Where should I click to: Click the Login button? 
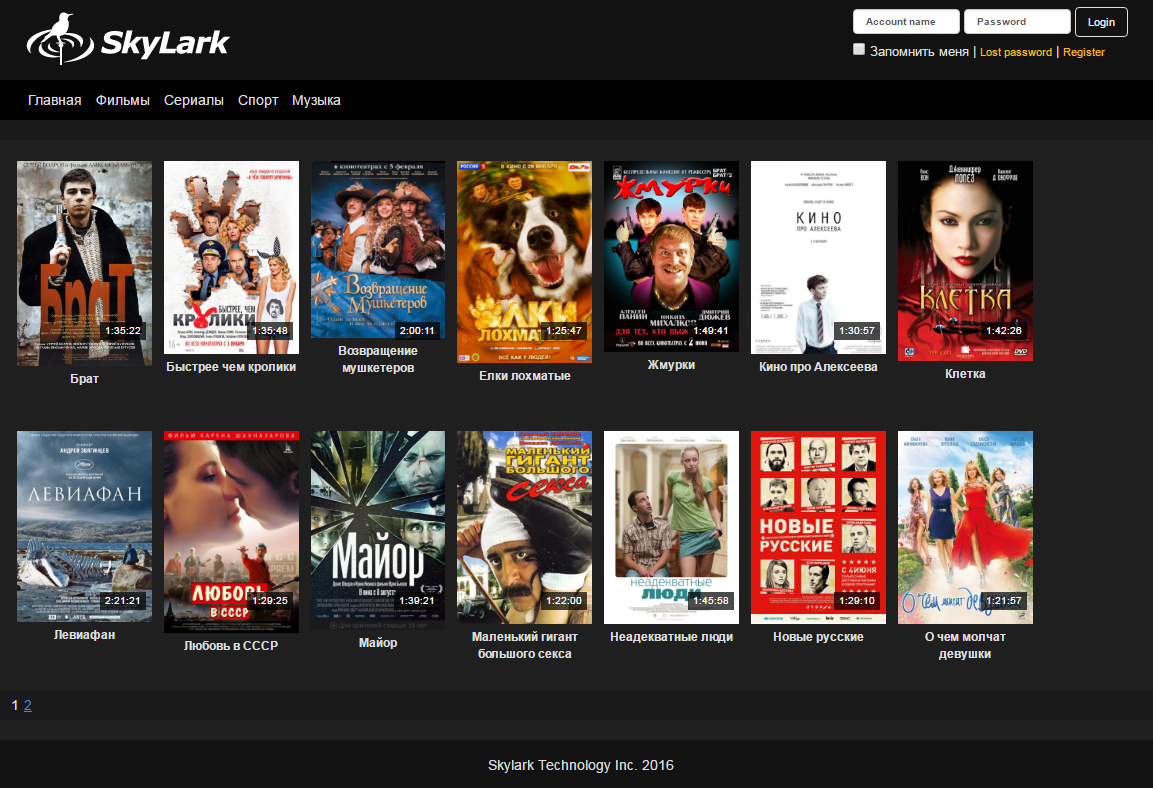(x=1101, y=22)
